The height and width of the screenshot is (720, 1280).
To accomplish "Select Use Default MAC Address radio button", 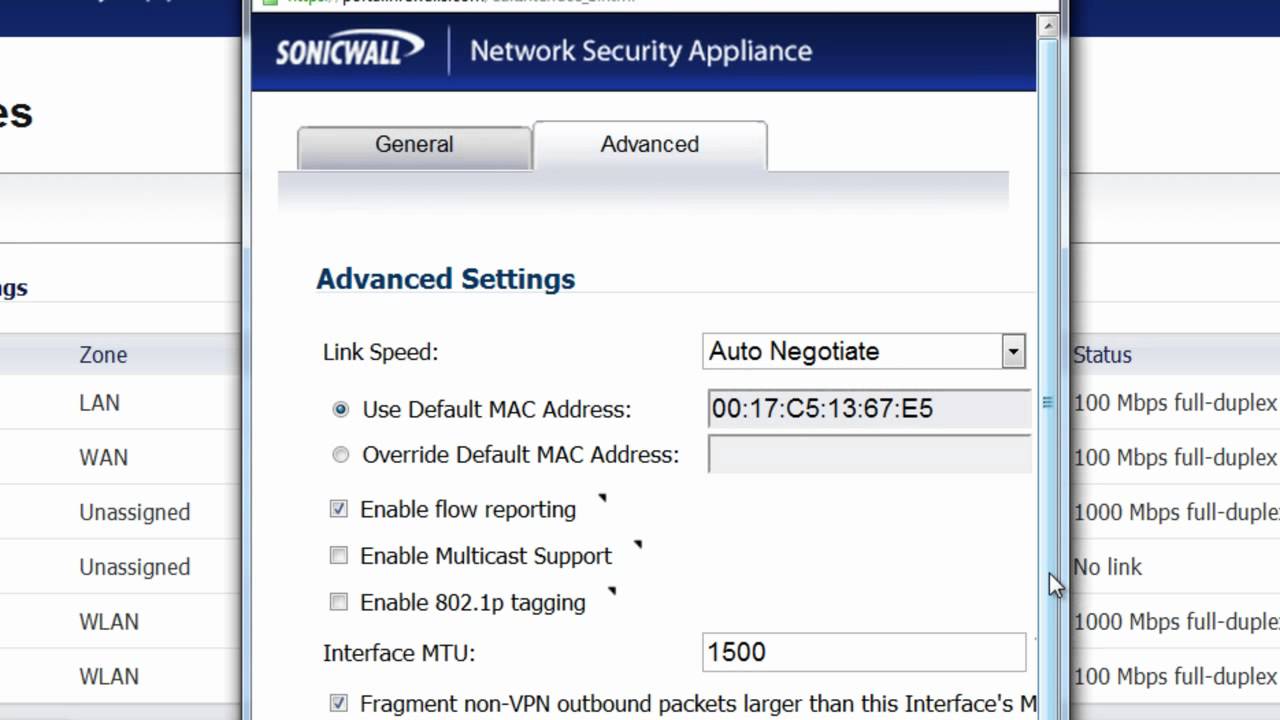I will 341,409.
